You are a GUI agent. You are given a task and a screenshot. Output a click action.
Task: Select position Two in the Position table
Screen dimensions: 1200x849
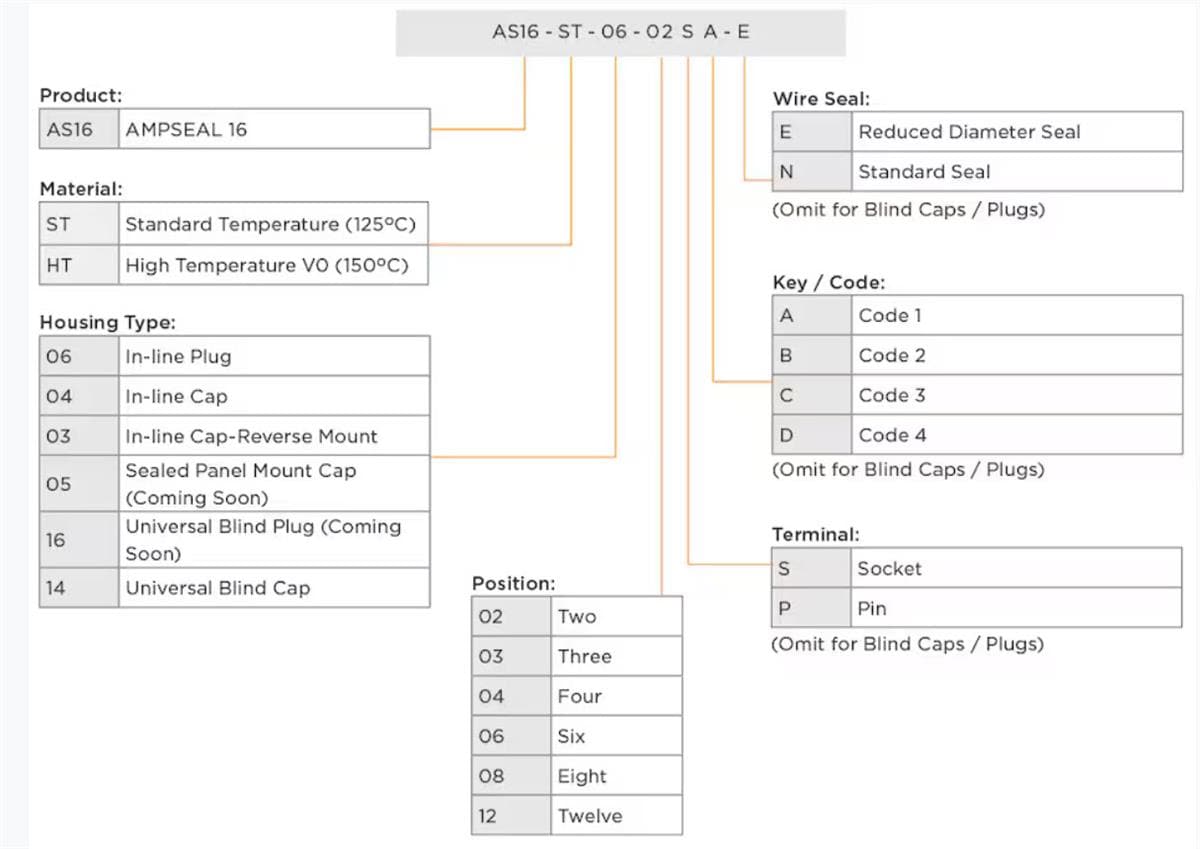click(577, 616)
